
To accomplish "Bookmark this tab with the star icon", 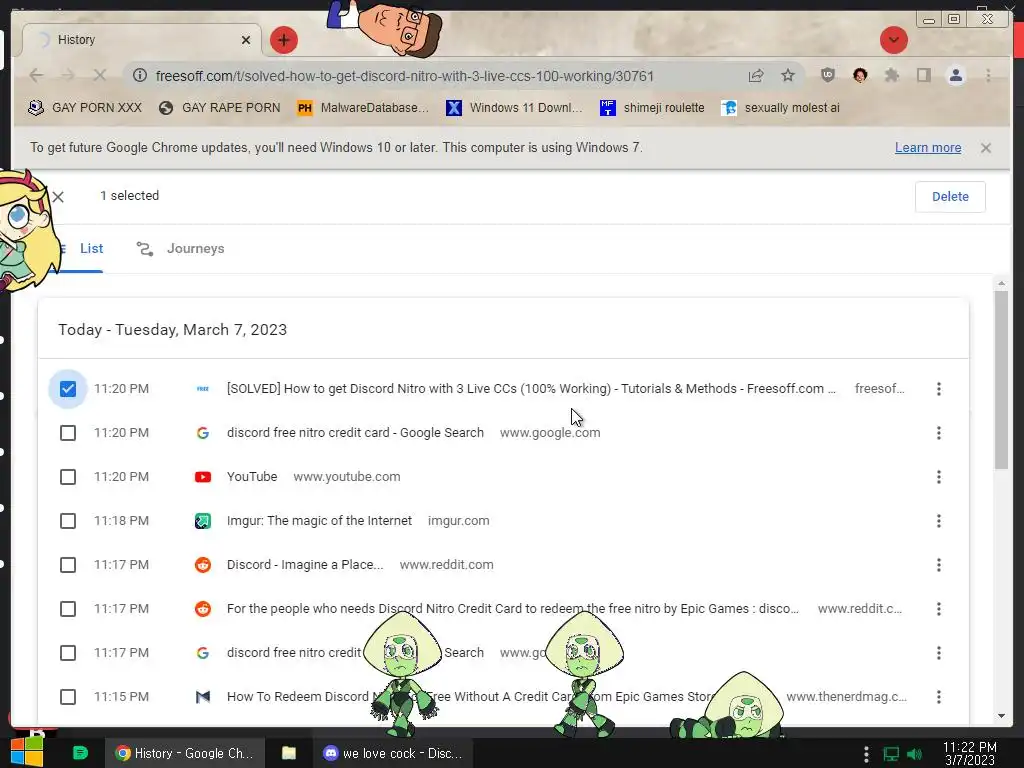I will (788, 76).
